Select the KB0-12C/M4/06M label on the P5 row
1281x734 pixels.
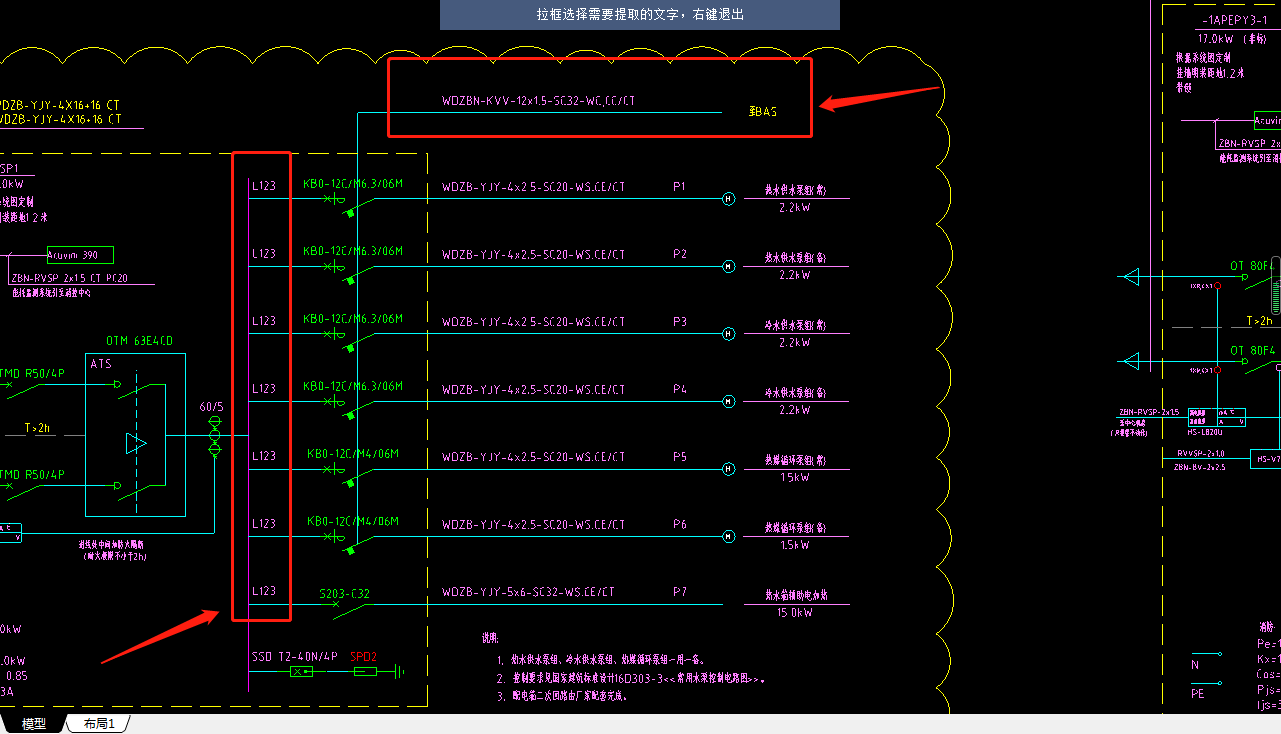point(353,454)
